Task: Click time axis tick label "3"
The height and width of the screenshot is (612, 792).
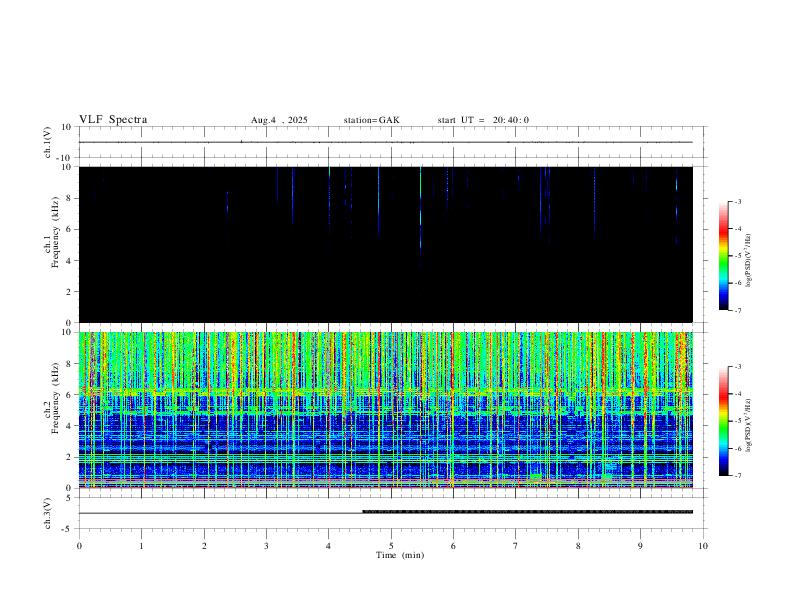Action: 266,546
